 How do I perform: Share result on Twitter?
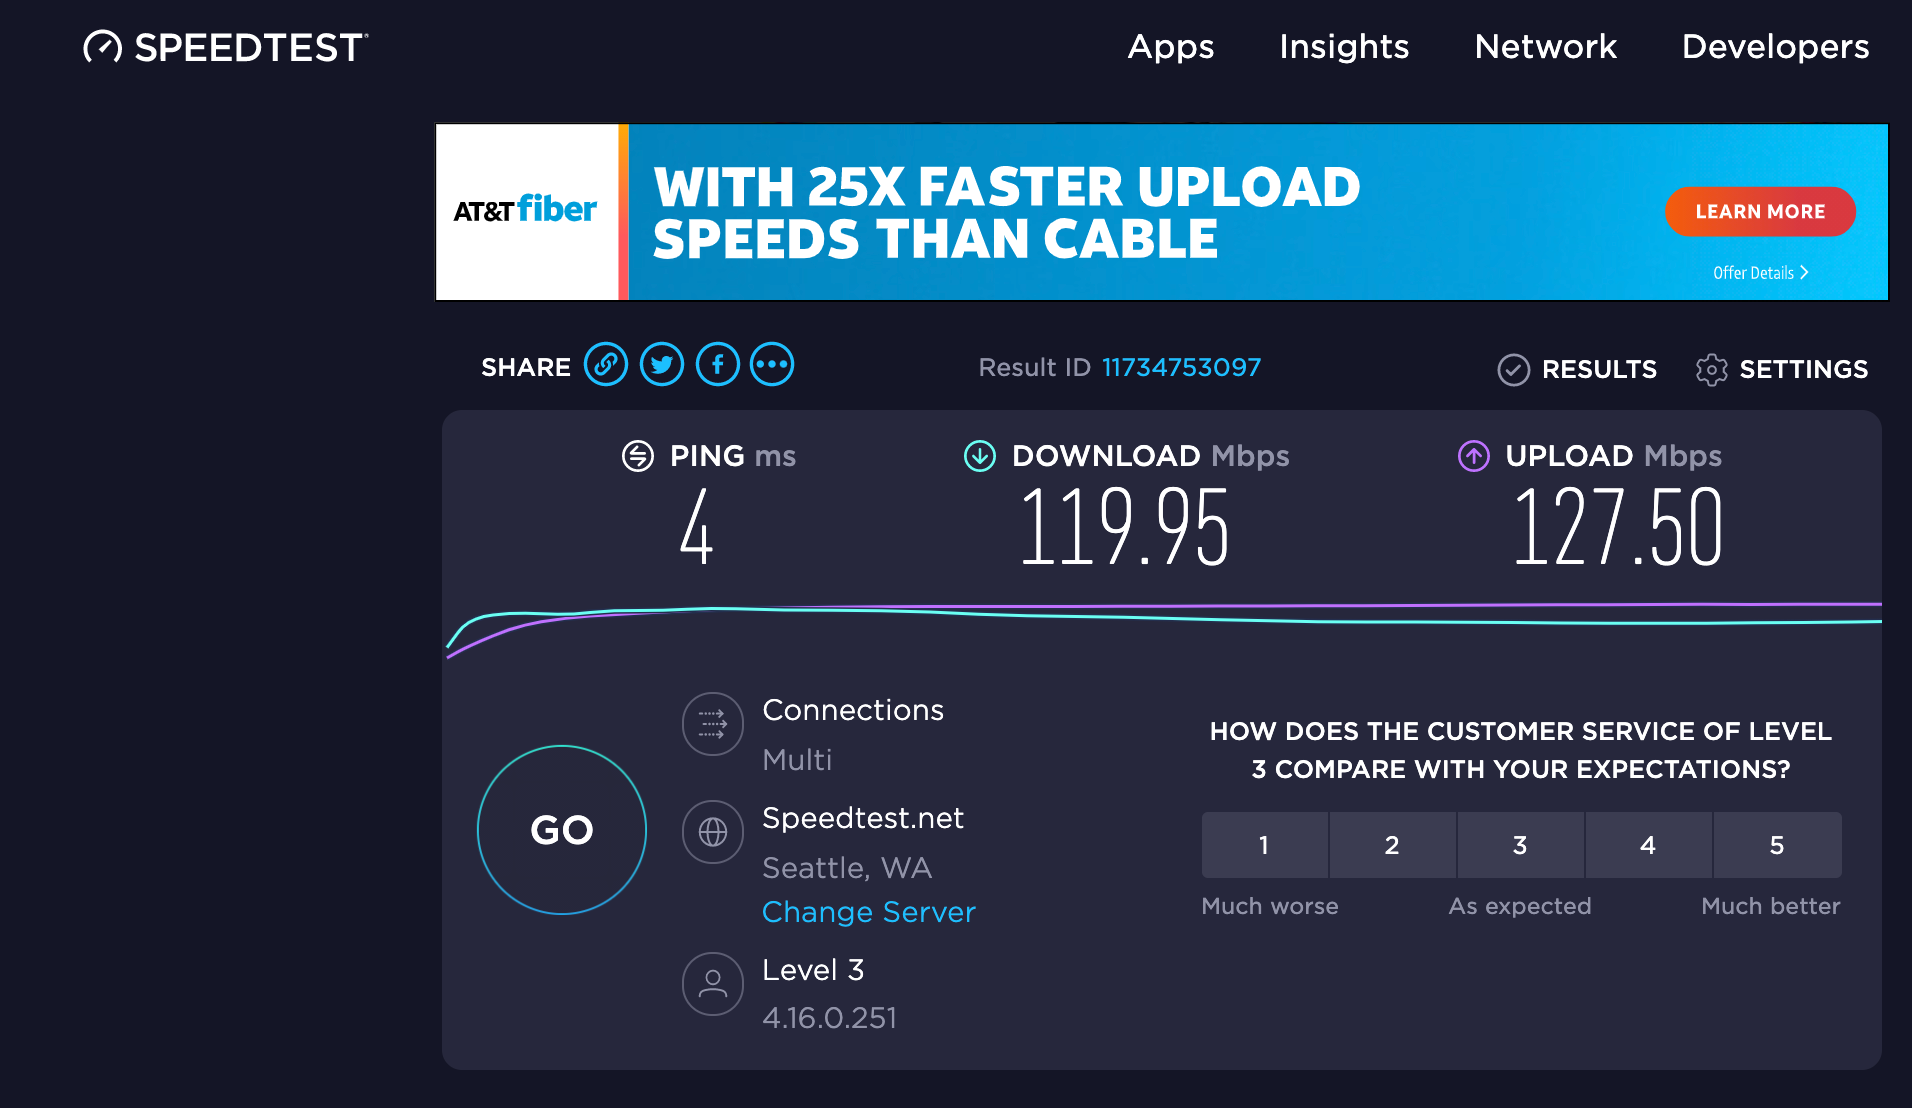662,365
